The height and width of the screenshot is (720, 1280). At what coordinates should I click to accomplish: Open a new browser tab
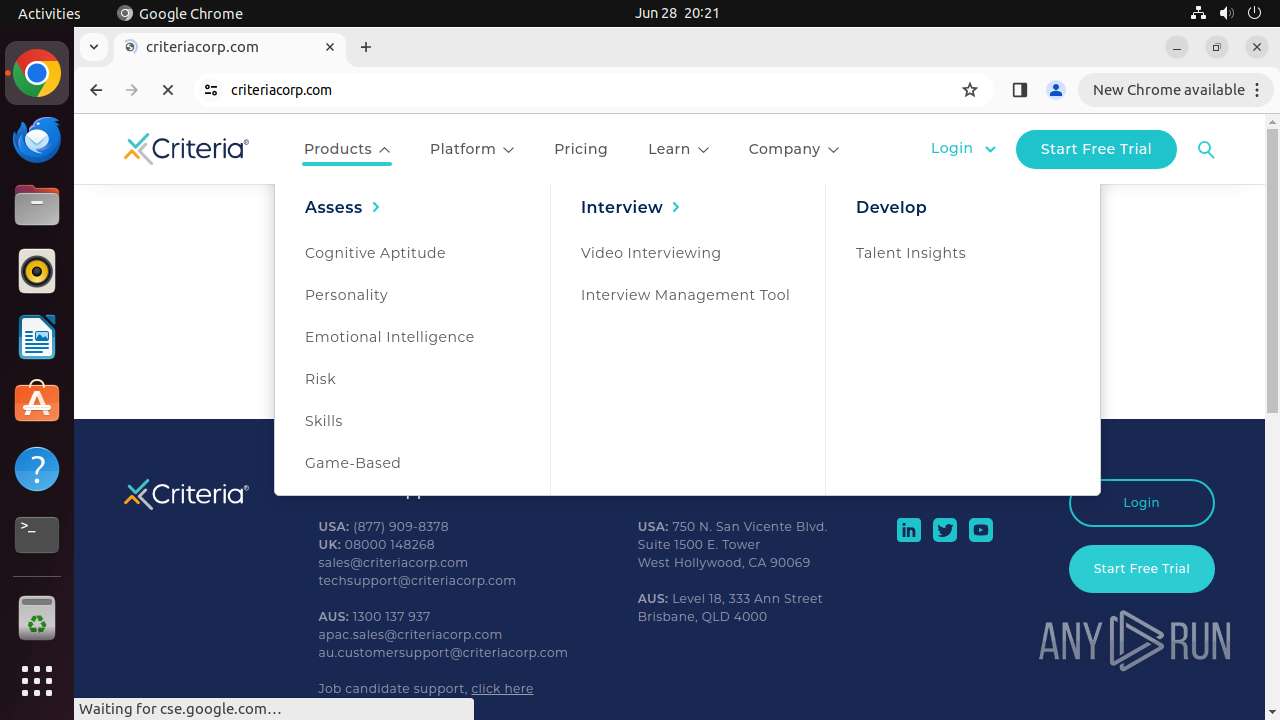point(366,47)
